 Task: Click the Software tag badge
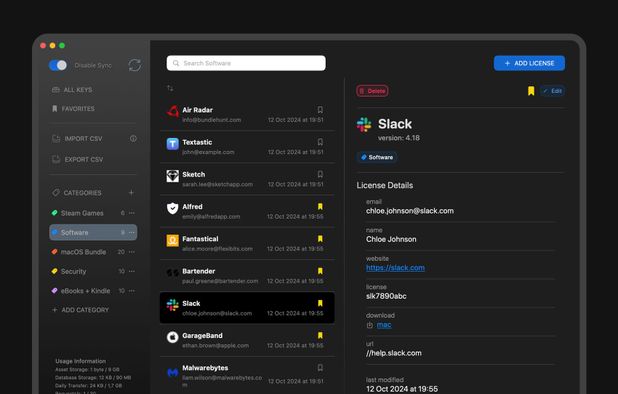coord(377,157)
